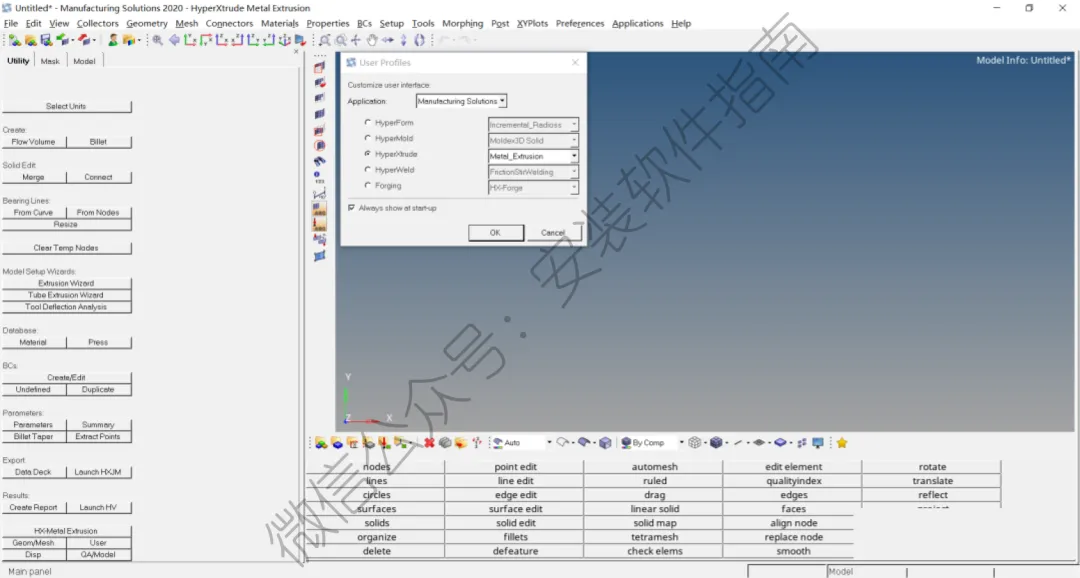Click the Tool Deflection Analysis button
The height and width of the screenshot is (578, 1080).
pos(66,307)
